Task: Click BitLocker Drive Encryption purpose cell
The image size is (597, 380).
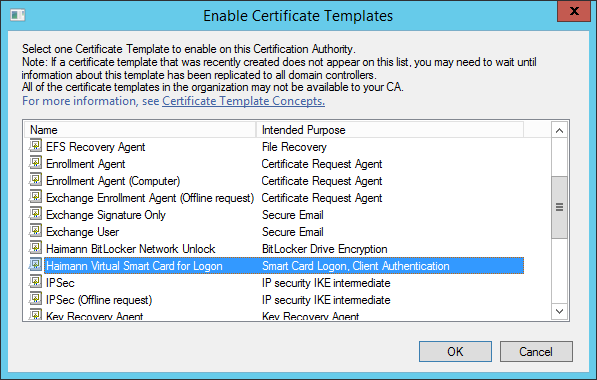Action: [325, 249]
